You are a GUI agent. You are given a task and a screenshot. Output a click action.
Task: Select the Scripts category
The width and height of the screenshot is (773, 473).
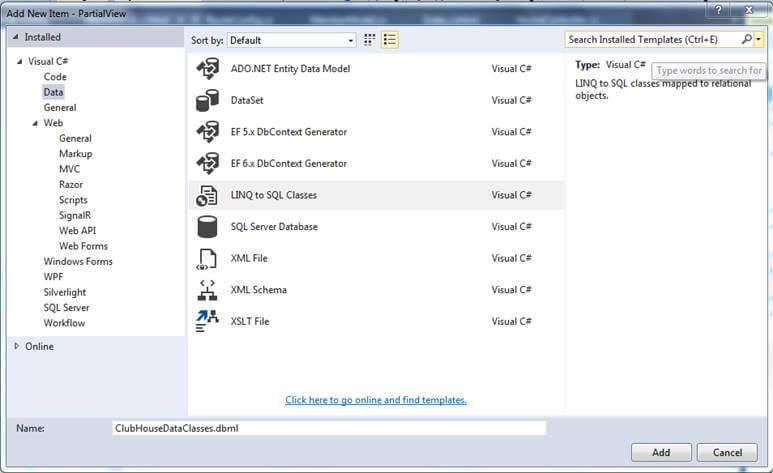(73, 200)
